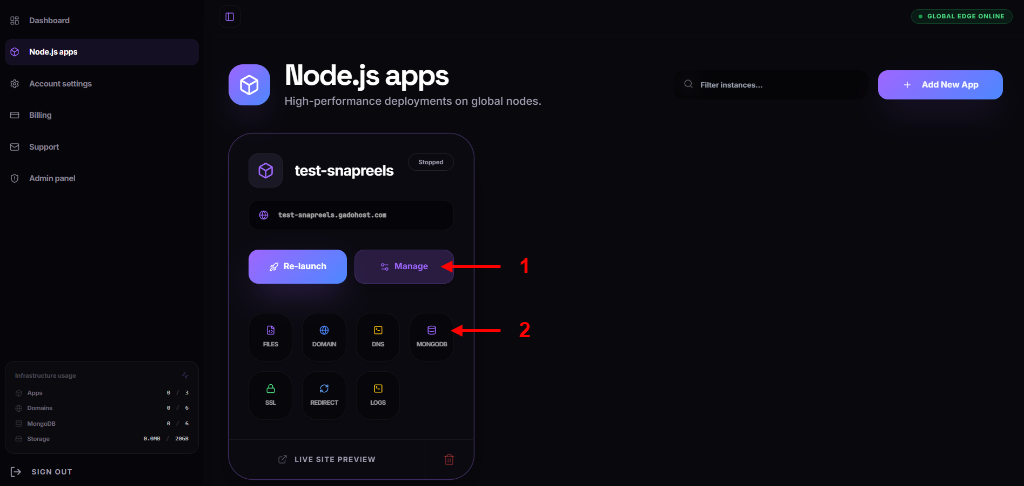The width and height of the screenshot is (1024, 486).
Task: Focus the Filter instances search field
Action: pos(771,85)
